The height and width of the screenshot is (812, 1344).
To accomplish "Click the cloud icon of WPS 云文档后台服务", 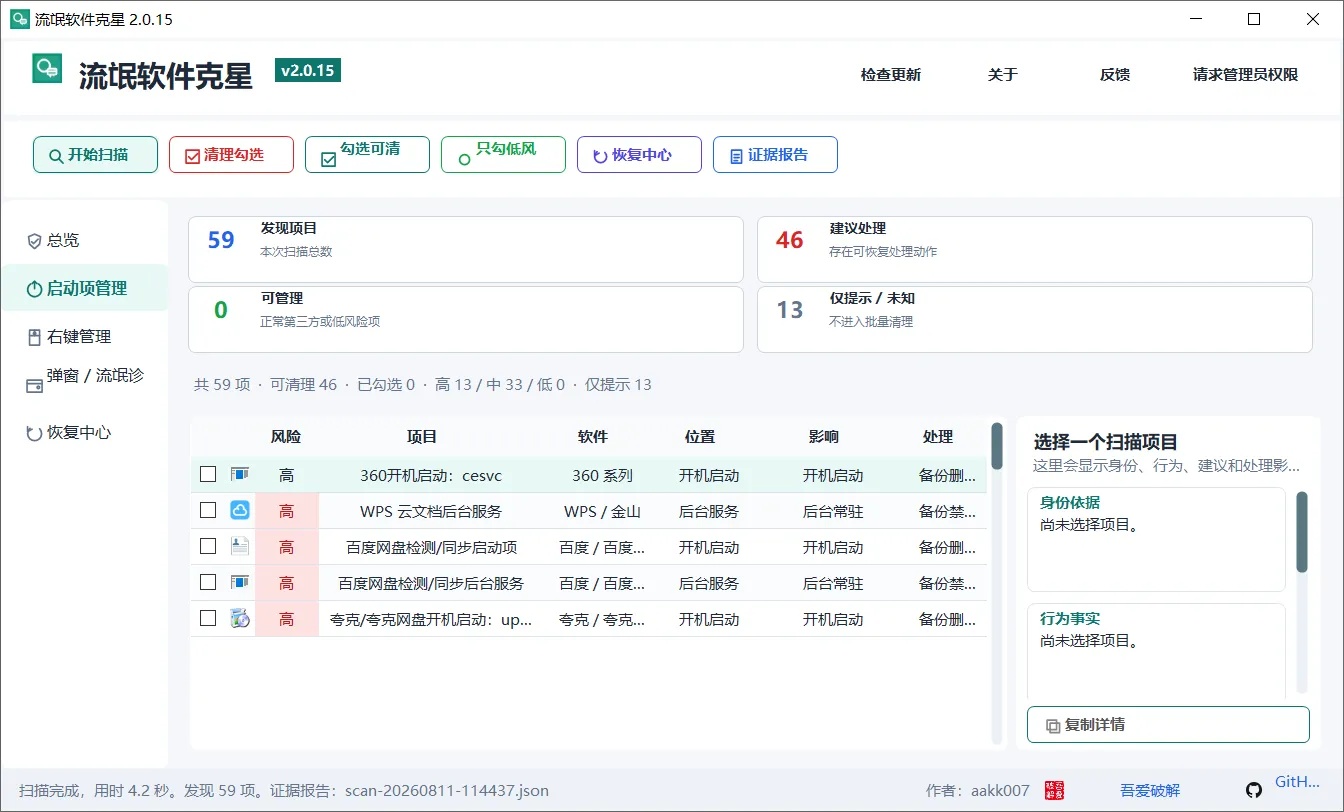I will click(x=240, y=510).
